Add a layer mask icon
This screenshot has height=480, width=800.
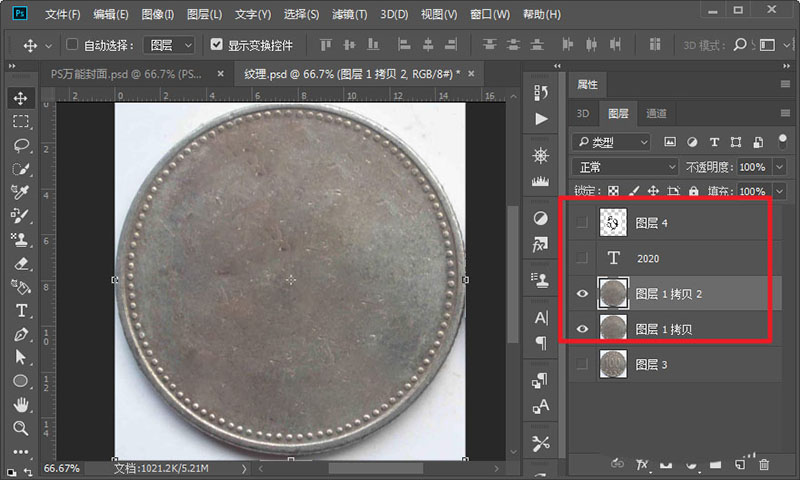pyautogui.click(x=666, y=464)
